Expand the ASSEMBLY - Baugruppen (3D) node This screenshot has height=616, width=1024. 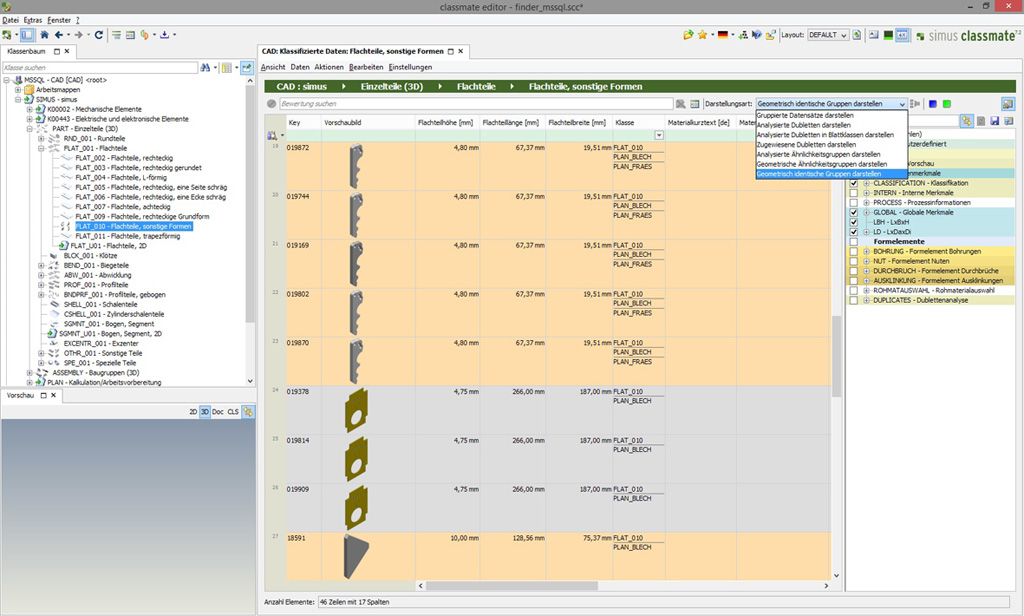click(29, 373)
